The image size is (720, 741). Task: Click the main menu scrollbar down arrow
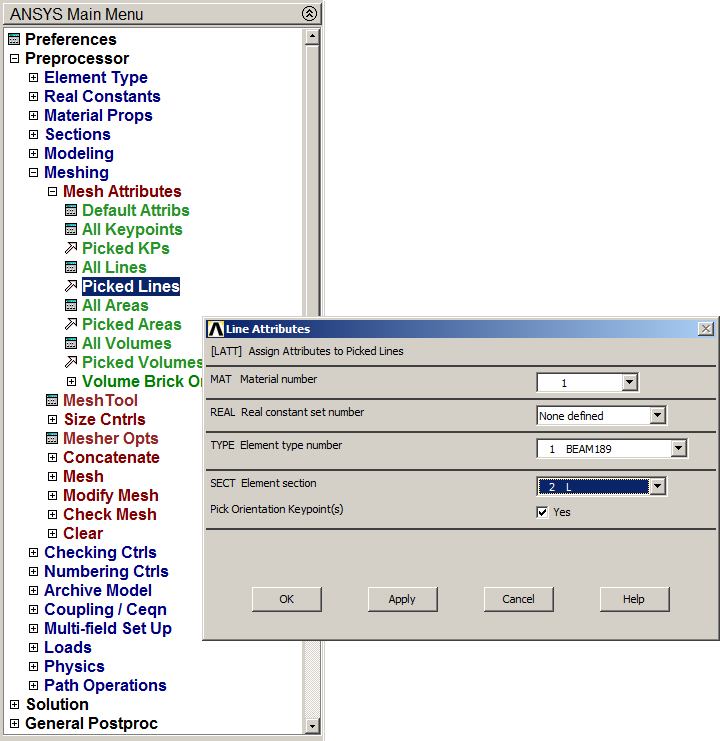click(311, 726)
